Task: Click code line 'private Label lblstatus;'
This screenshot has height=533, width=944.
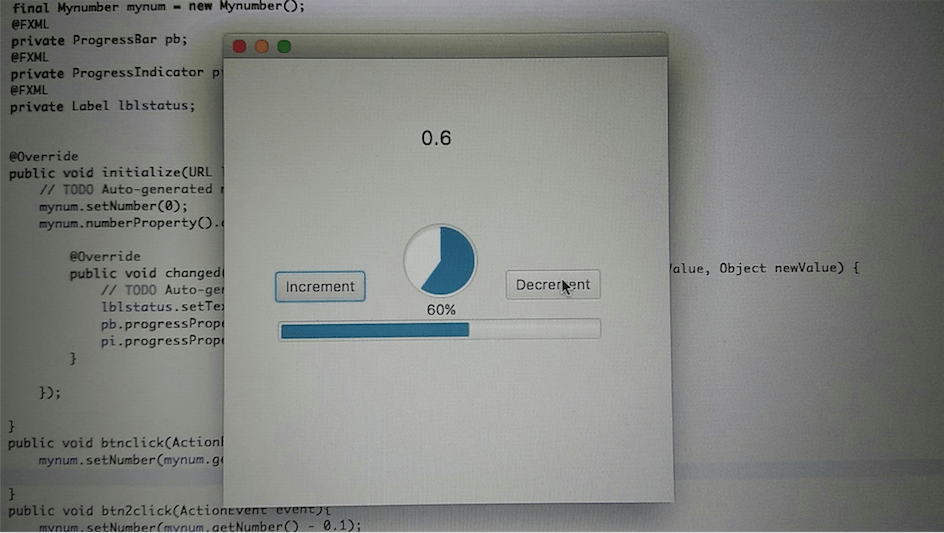Action: [x=103, y=106]
